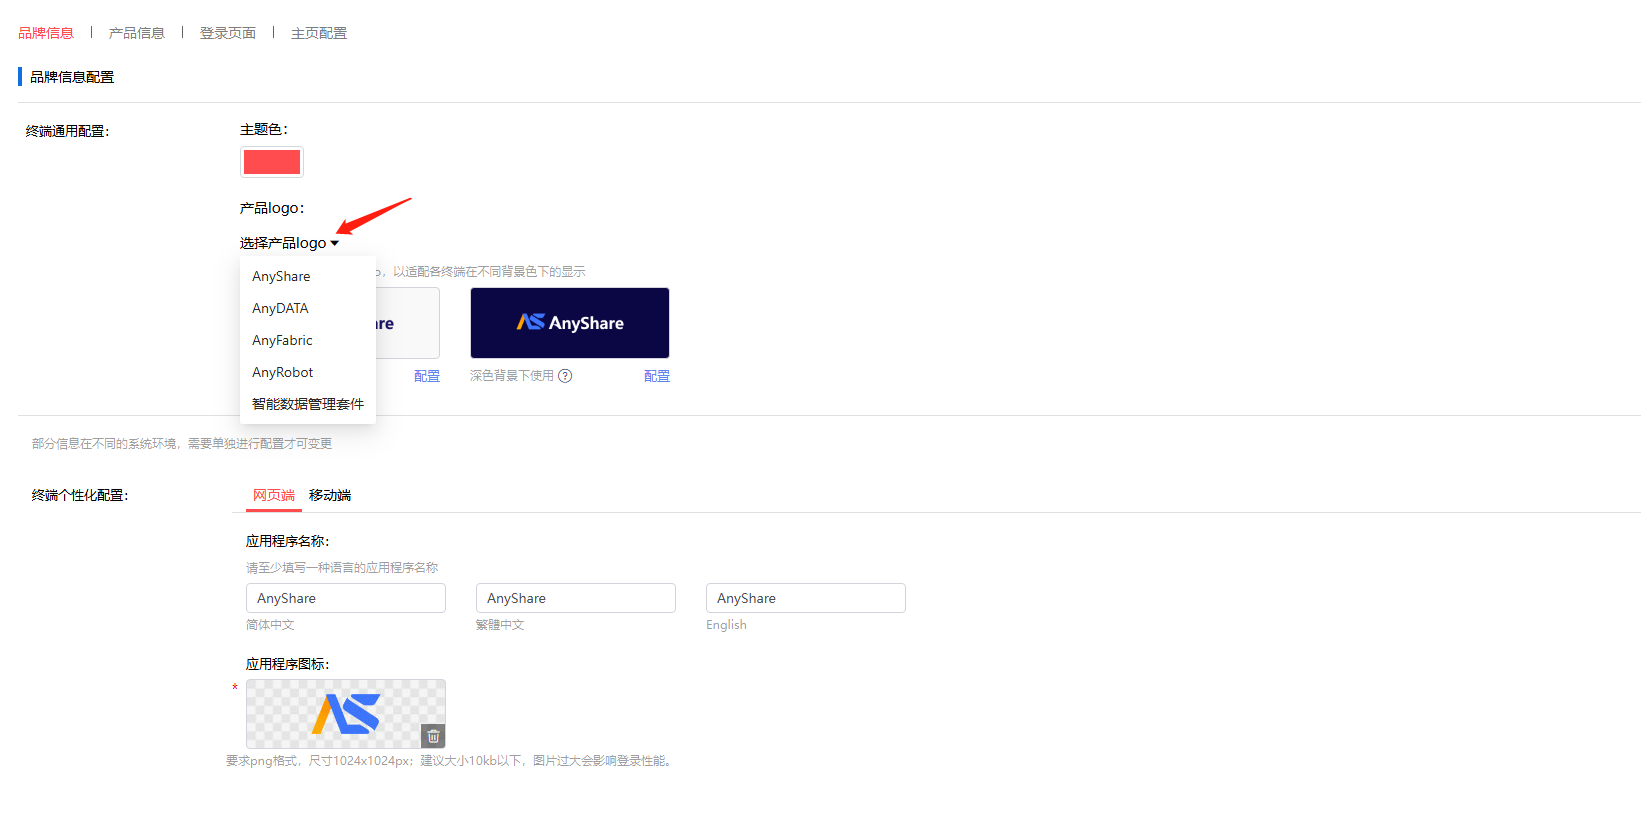Click the 主题色 label
Viewport: 1641px width, 839px height.
tap(264, 129)
